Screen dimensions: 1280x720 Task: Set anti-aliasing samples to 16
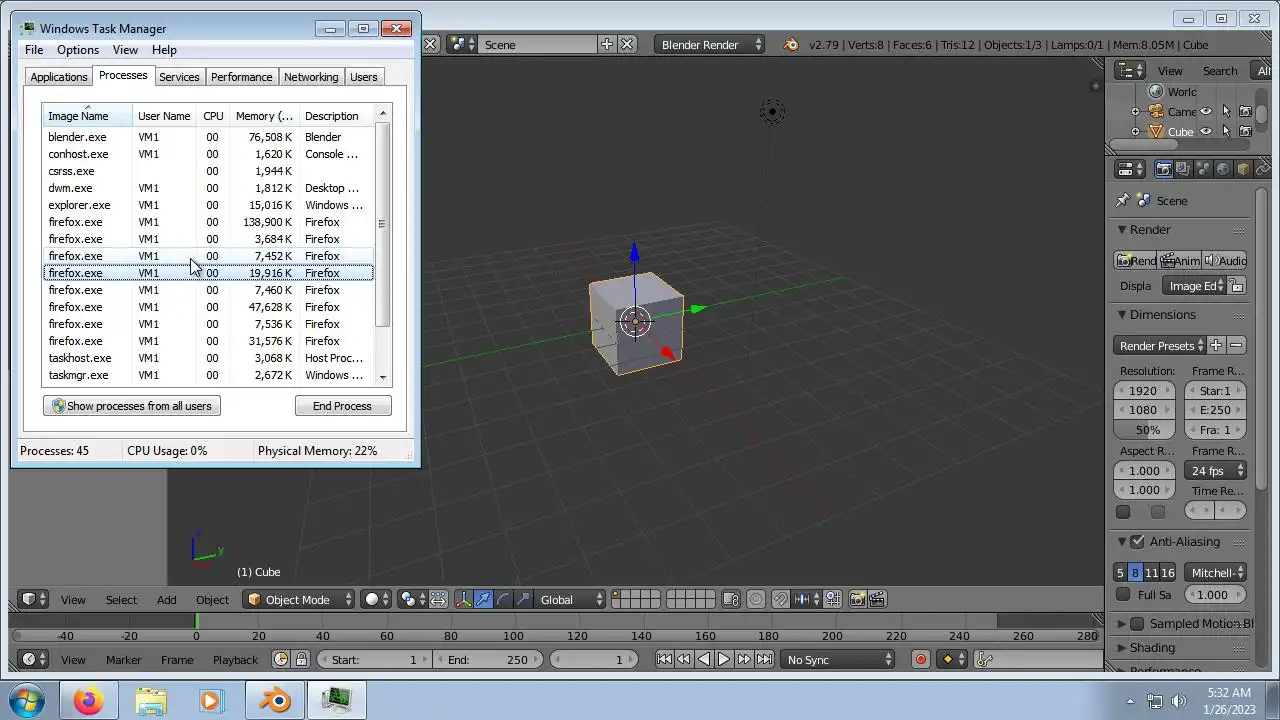1167,573
